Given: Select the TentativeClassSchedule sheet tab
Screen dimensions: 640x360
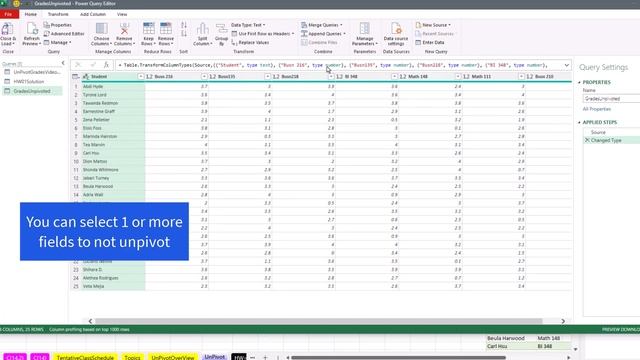Looking at the screenshot, I should click(x=85, y=357).
